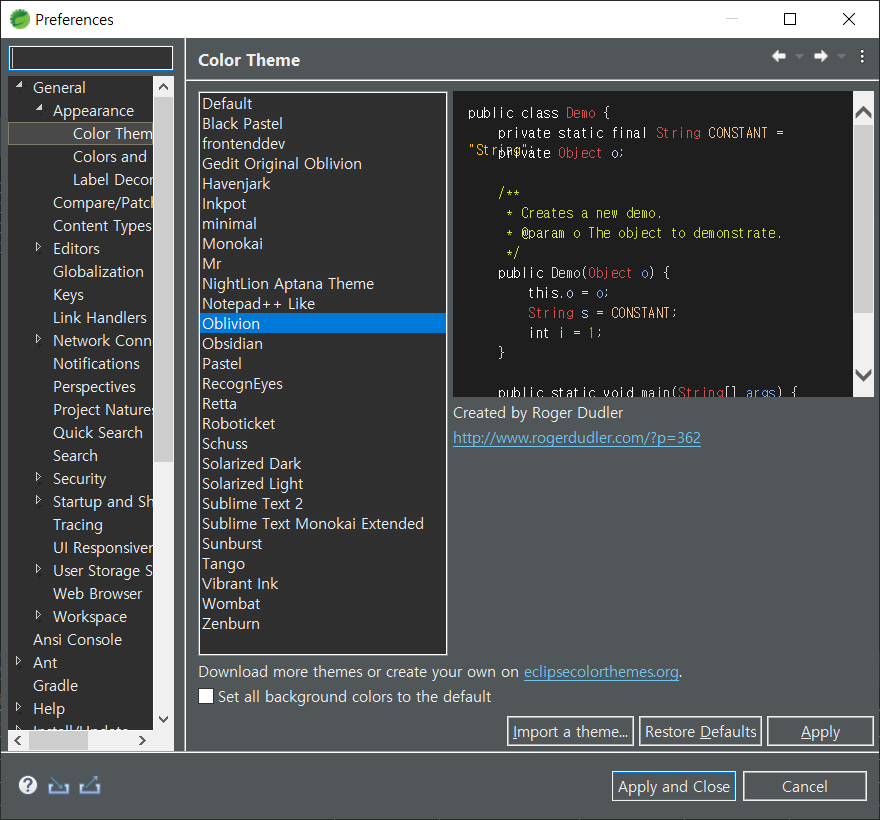Select Link Handlers tree item
The width and height of the screenshot is (880, 820).
coord(100,318)
